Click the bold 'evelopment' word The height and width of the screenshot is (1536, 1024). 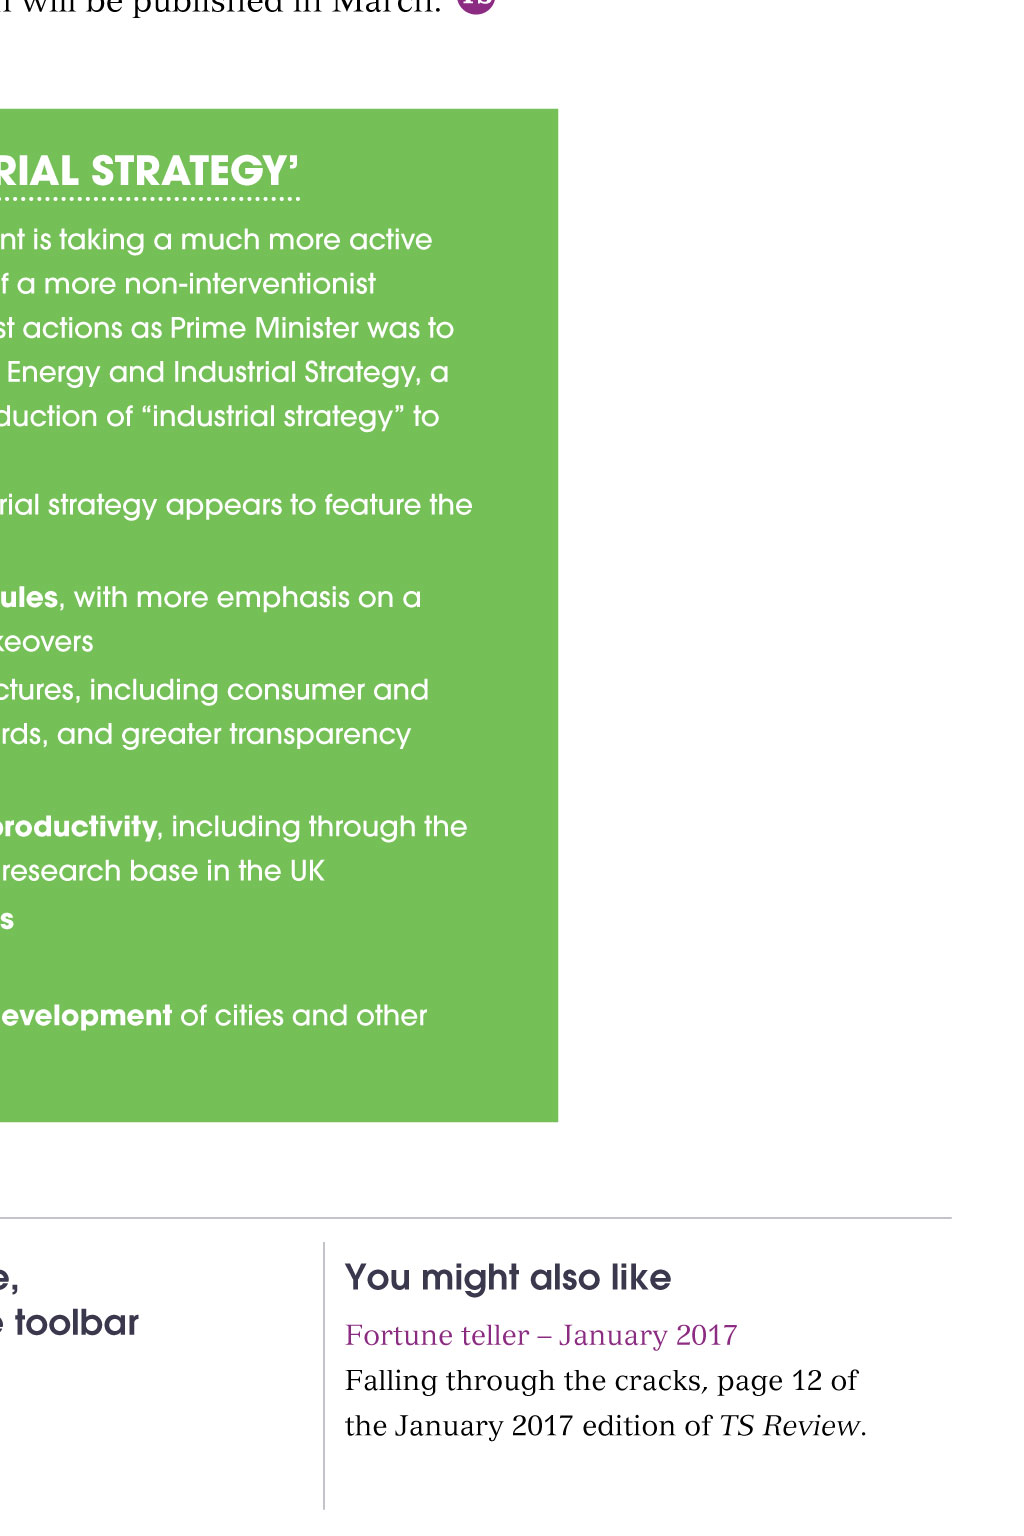(86, 1015)
